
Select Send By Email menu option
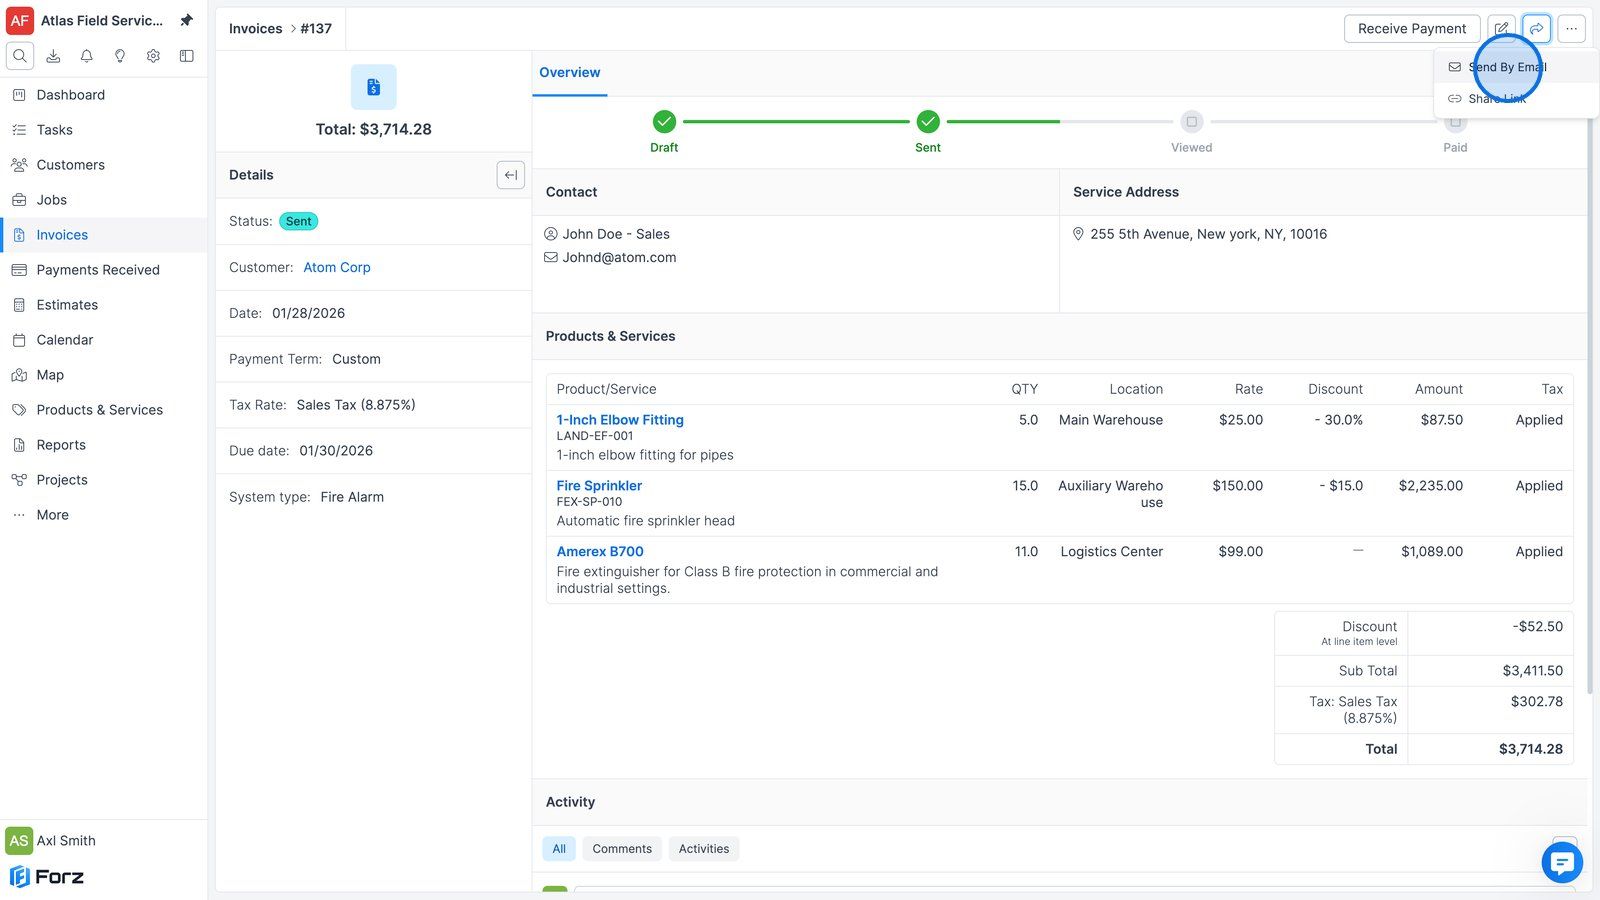point(1516,67)
